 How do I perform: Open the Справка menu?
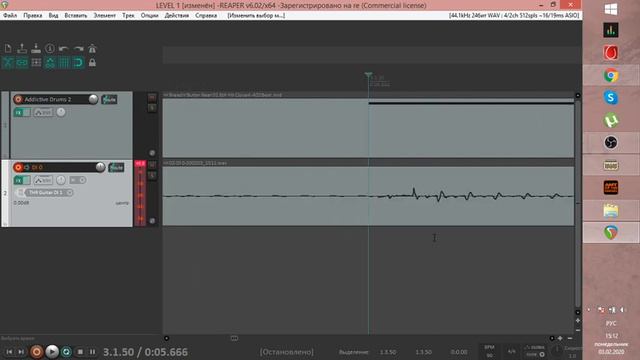click(x=206, y=16)
